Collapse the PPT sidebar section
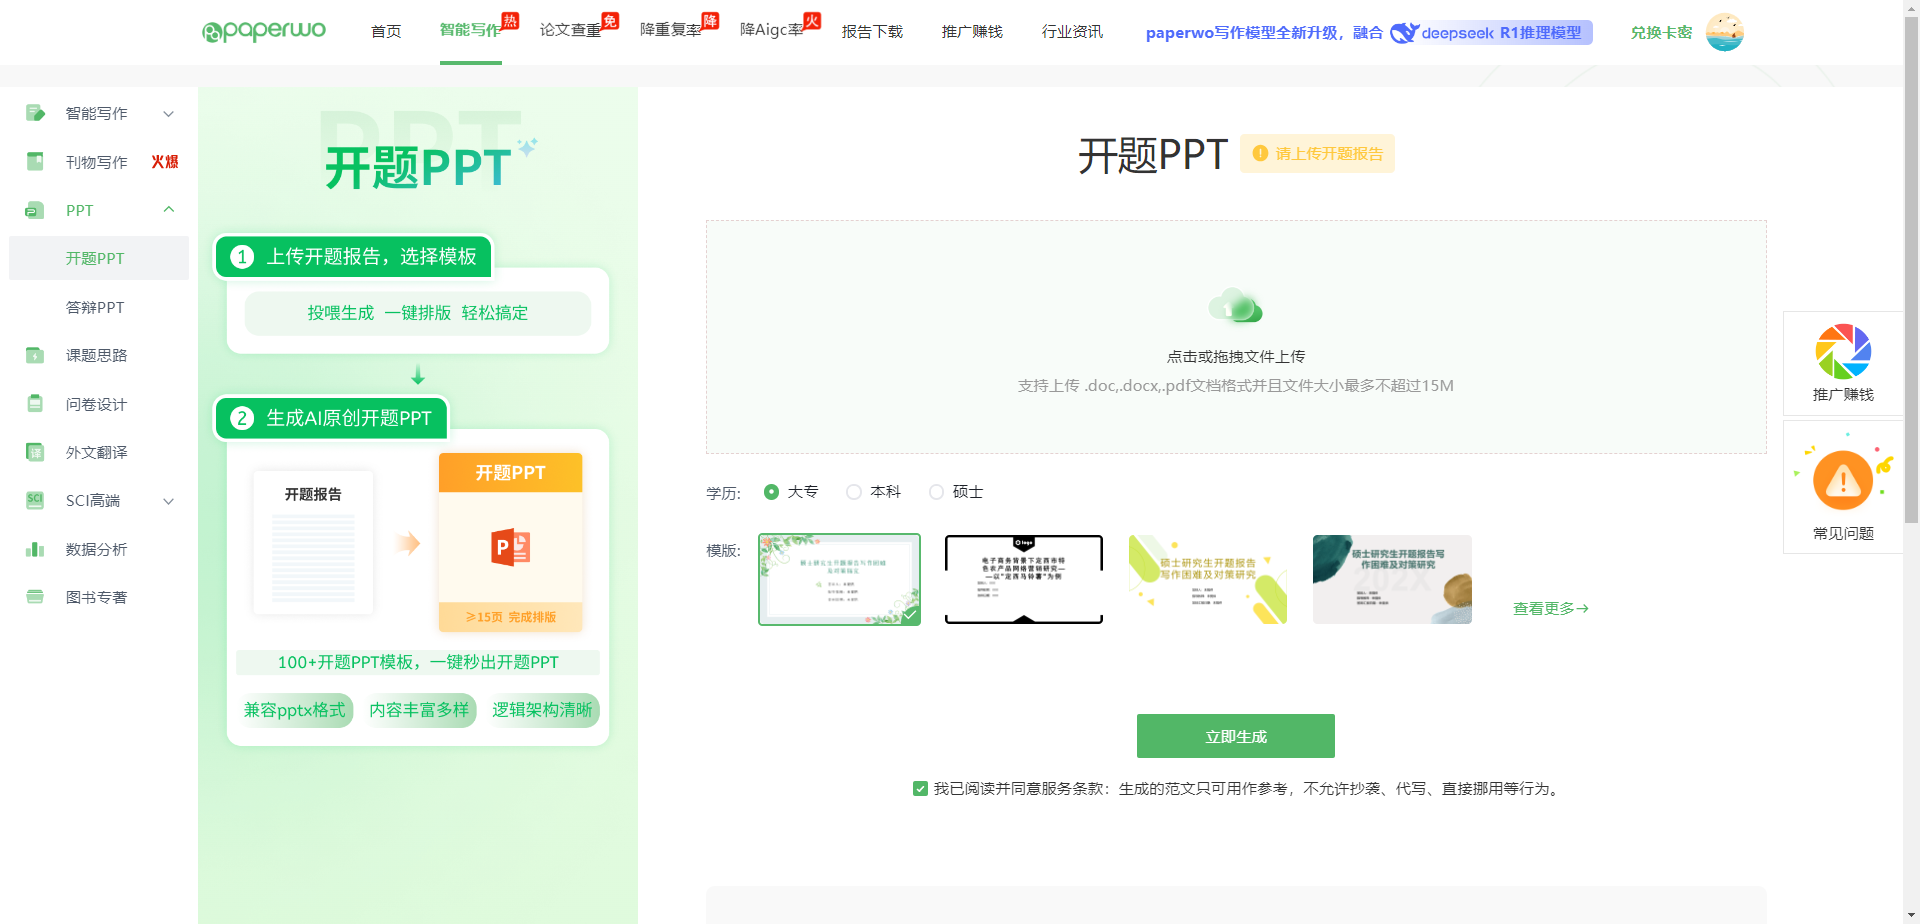The width and height of the screenshot is (1920, 924). (169, 210)
